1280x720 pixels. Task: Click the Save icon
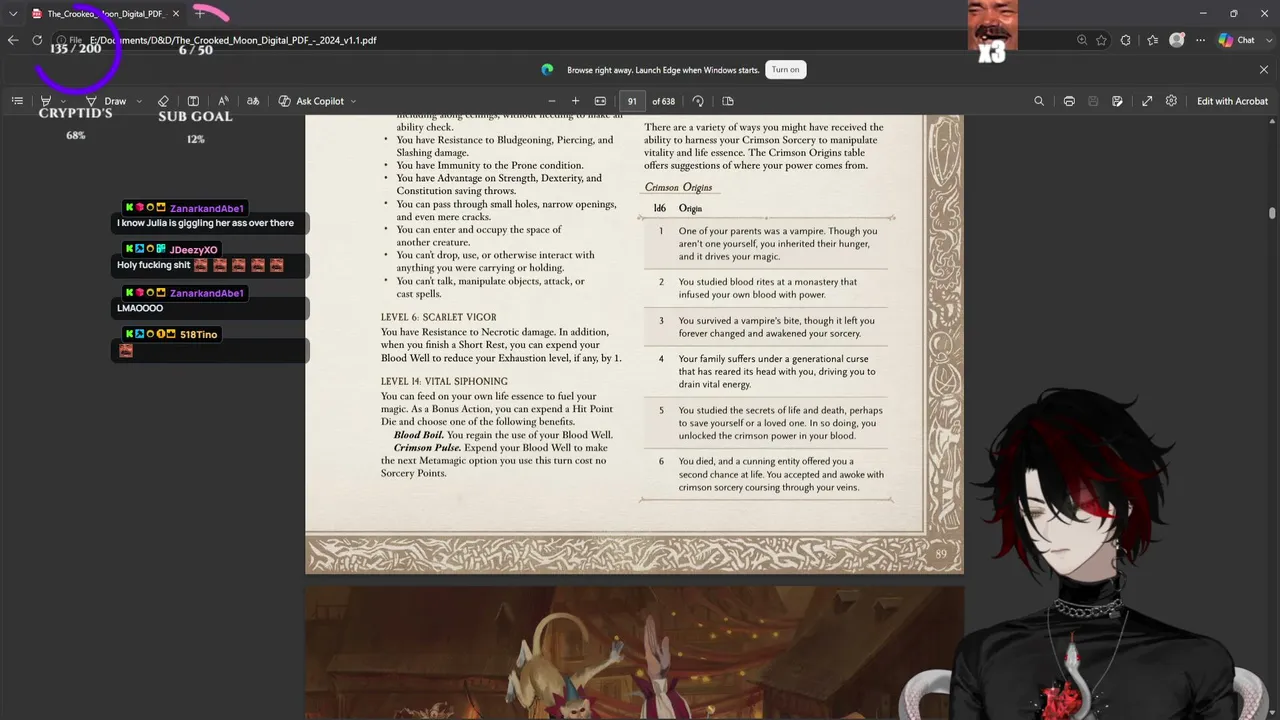[1093, 101]
